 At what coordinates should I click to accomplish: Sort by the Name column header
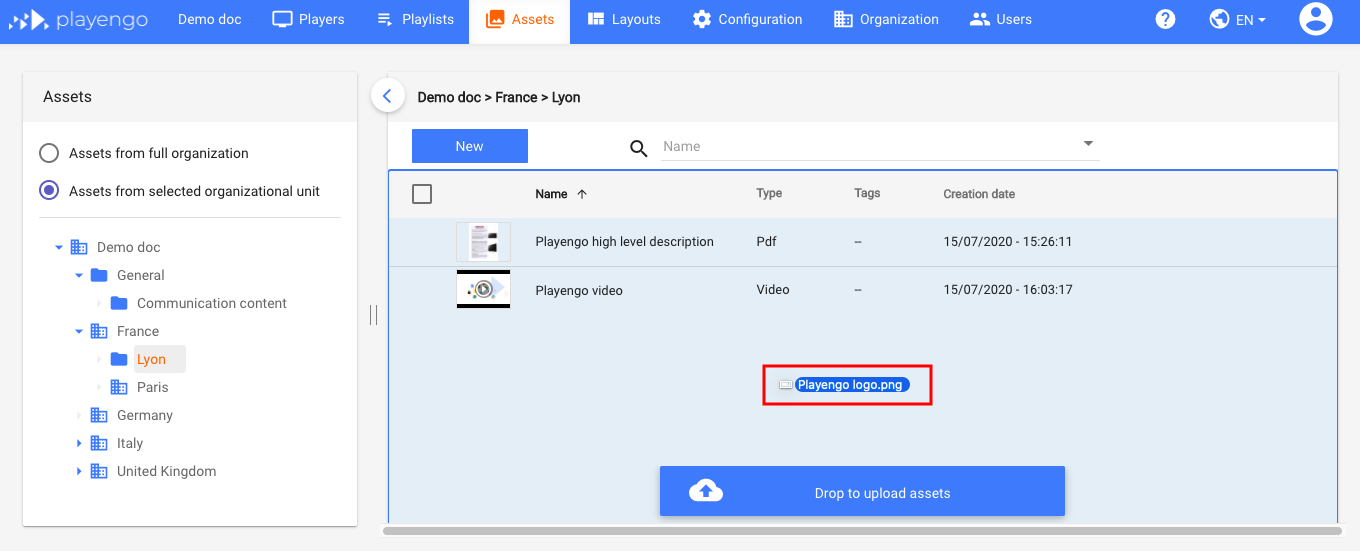point(551,194)
